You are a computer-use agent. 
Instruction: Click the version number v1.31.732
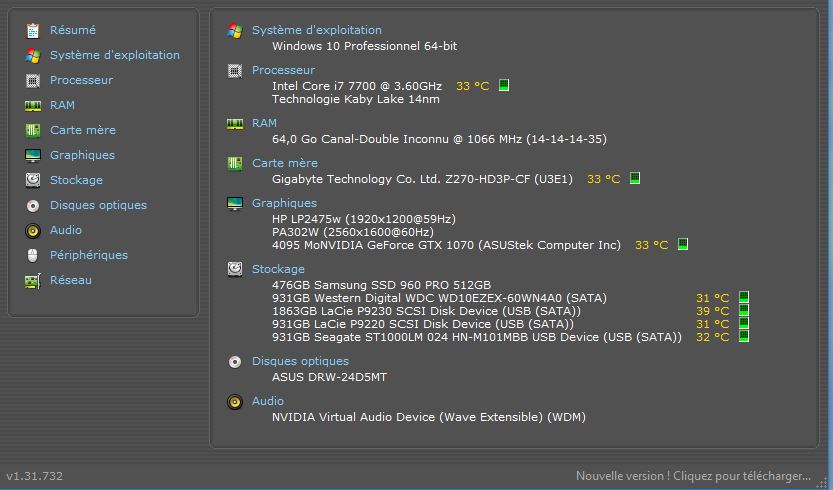(35, 476)
